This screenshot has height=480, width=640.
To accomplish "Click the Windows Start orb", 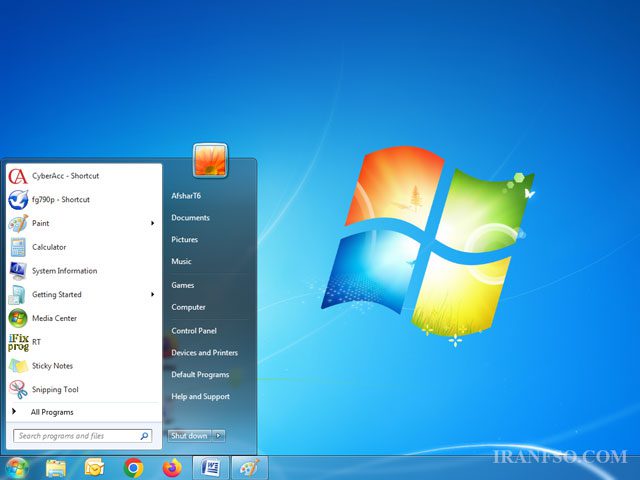I will pos(17,468).
